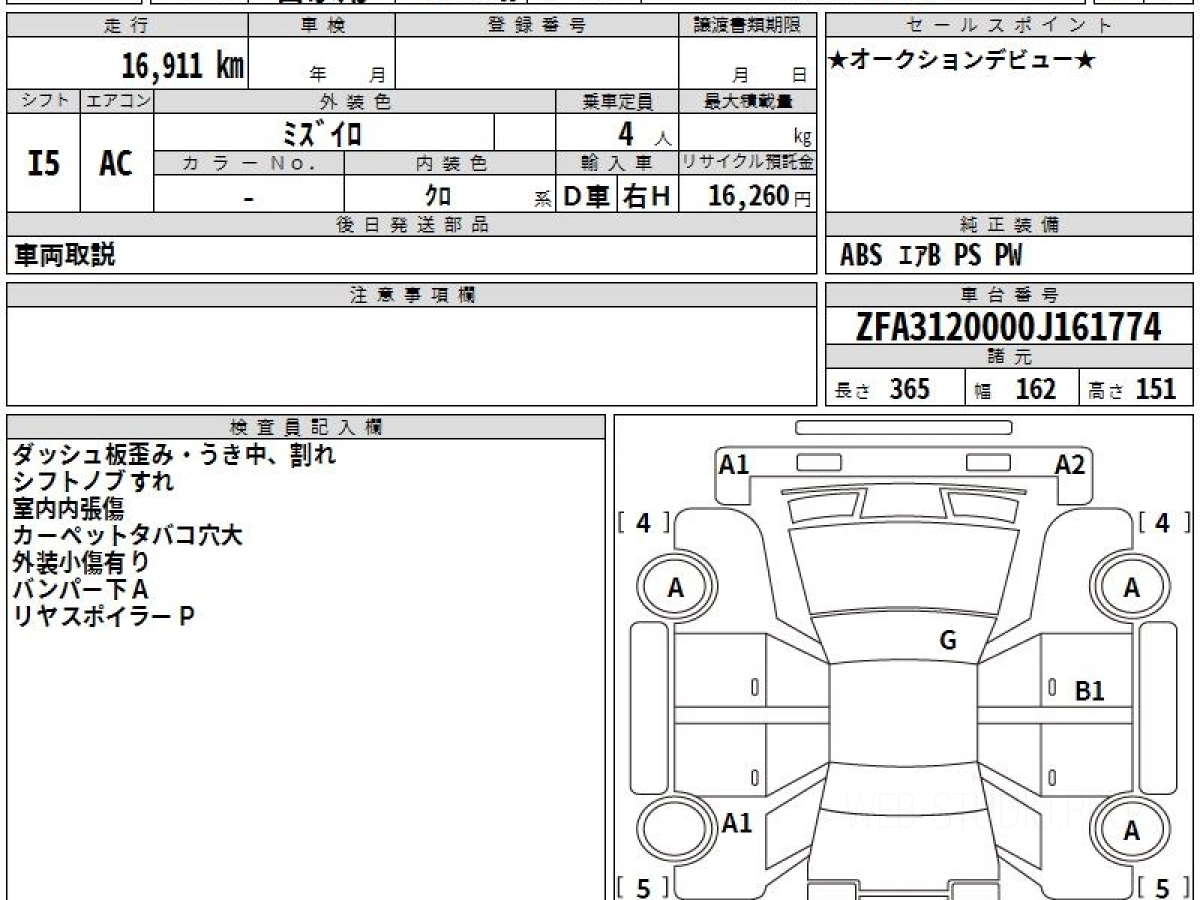Click the mileage value 16,911 km
The image size is (1200, 900).
point(182,66)
